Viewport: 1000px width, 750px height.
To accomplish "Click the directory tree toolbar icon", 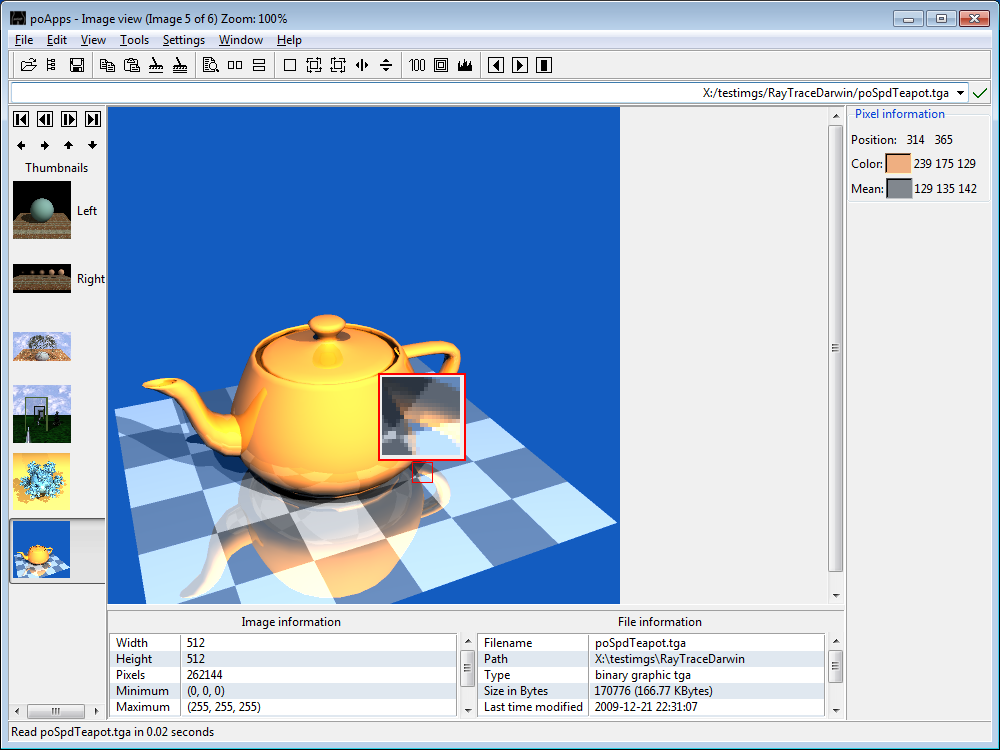I will coord(52,65).
